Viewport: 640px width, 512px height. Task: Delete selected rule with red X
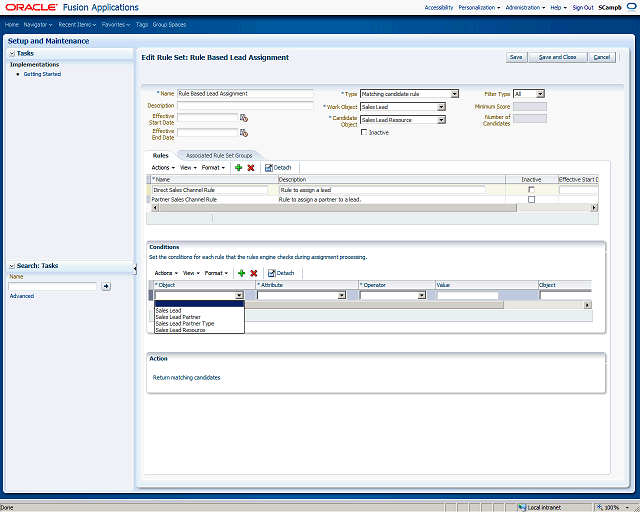[251, 167]
